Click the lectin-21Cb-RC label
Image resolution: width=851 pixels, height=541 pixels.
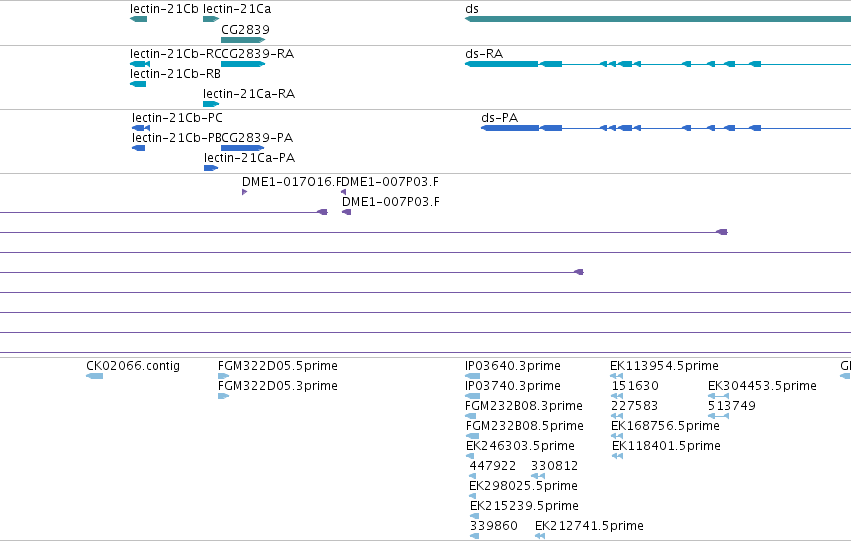click(175, 54)
